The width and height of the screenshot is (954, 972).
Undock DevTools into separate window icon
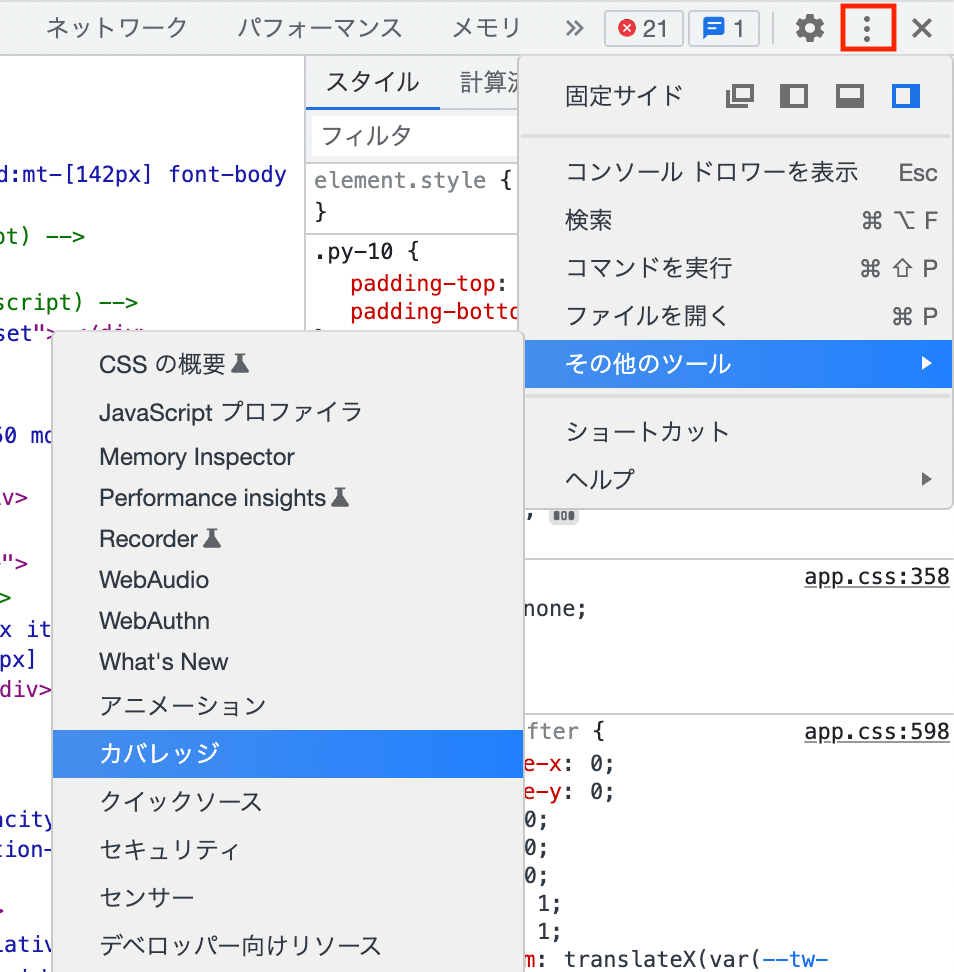739,95
